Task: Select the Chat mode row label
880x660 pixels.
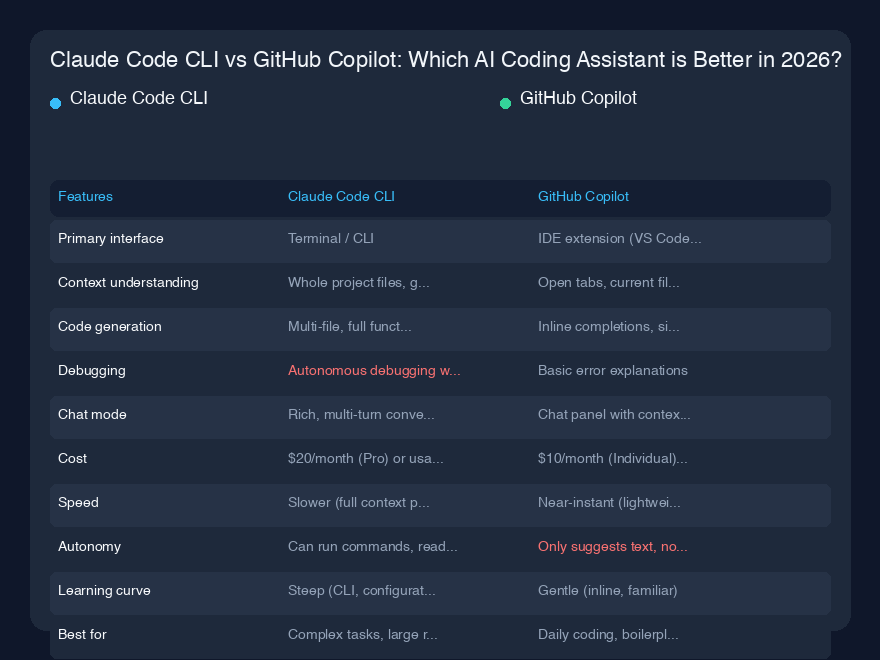Action: (x=92, y=414)
